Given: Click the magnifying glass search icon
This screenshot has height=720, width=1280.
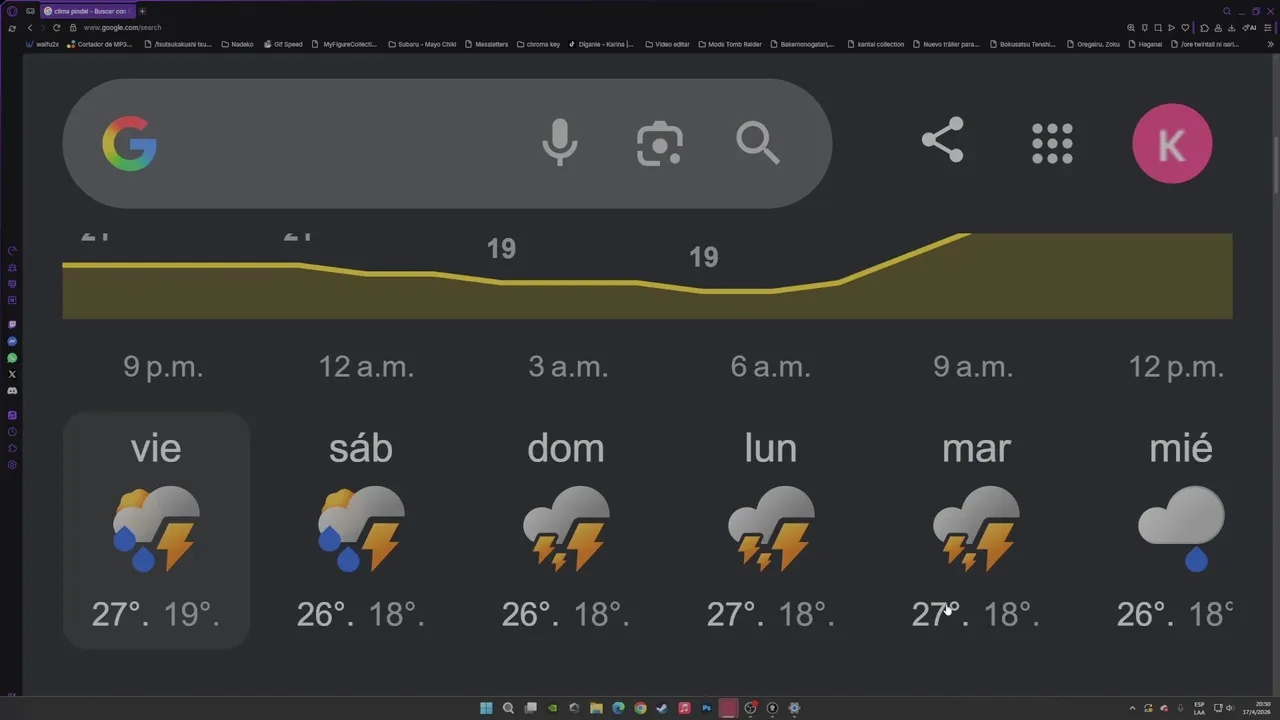Looking at the screenshot, I should (x=758, y=143).
